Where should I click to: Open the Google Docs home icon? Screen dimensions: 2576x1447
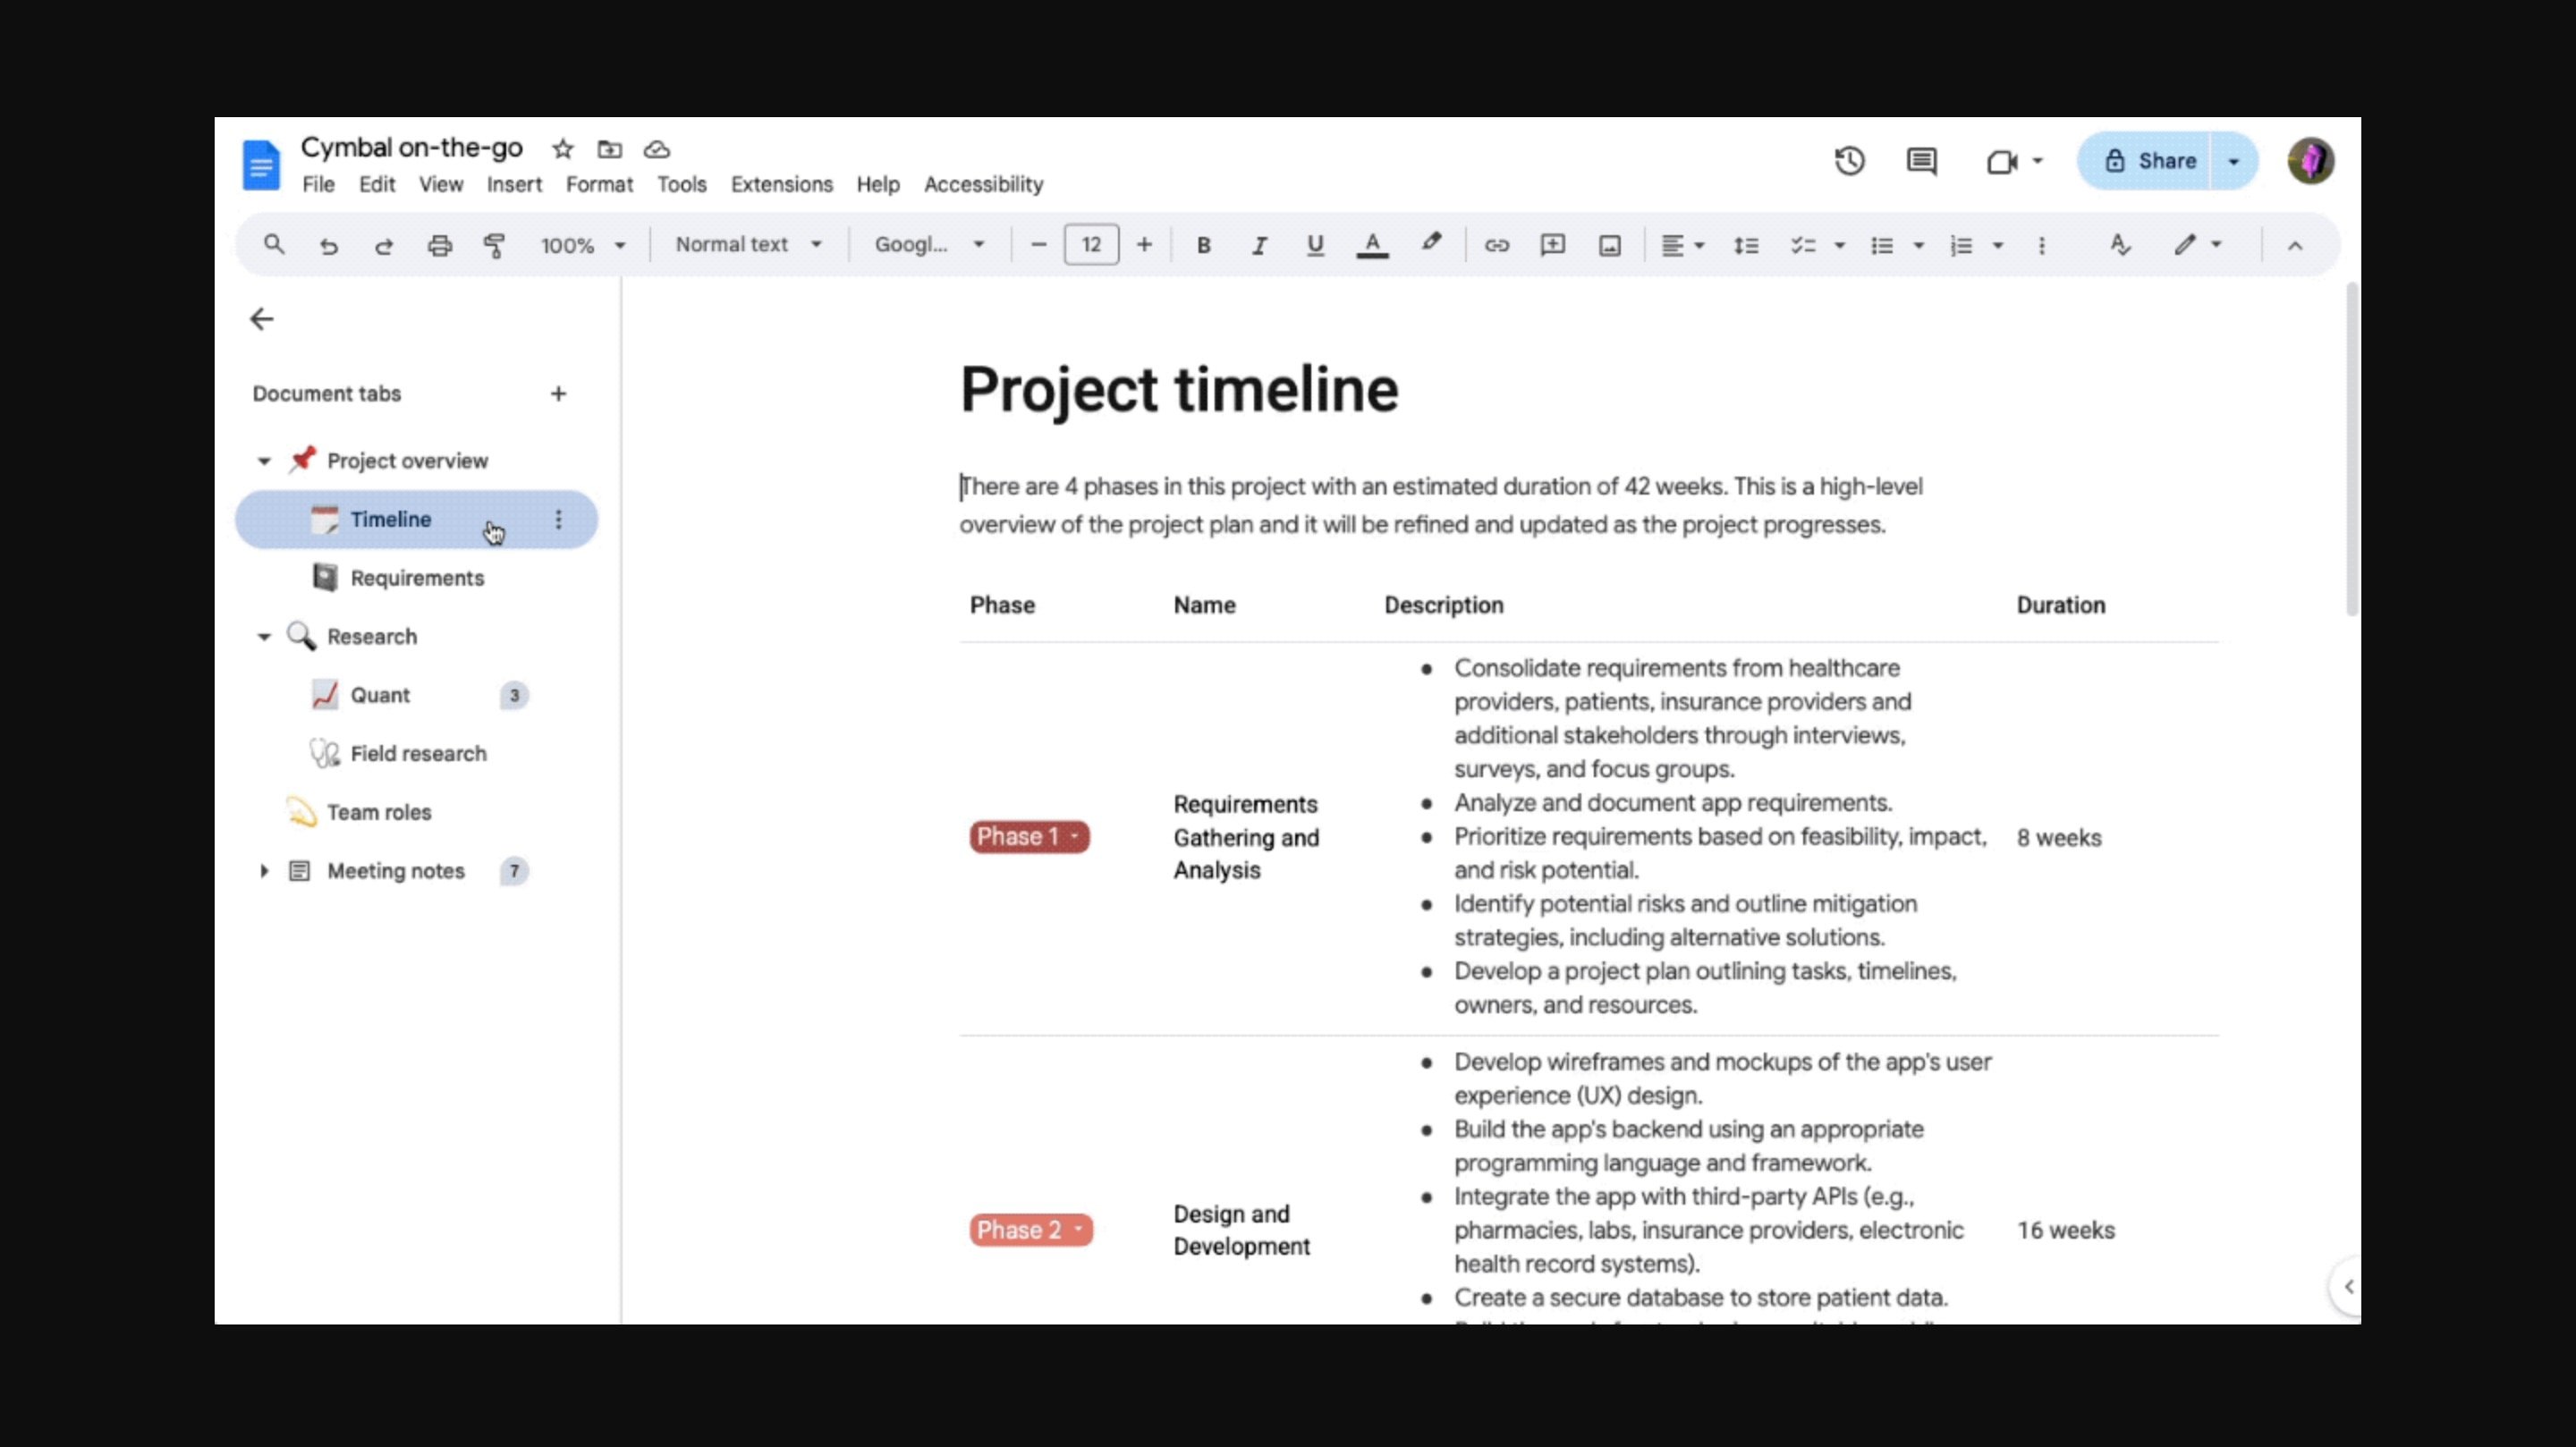pos(261,165)
